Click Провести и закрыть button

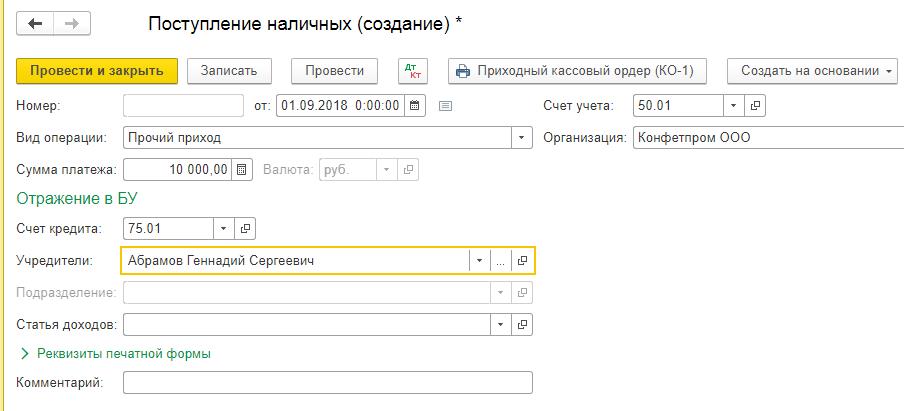[x=97, y=71]
